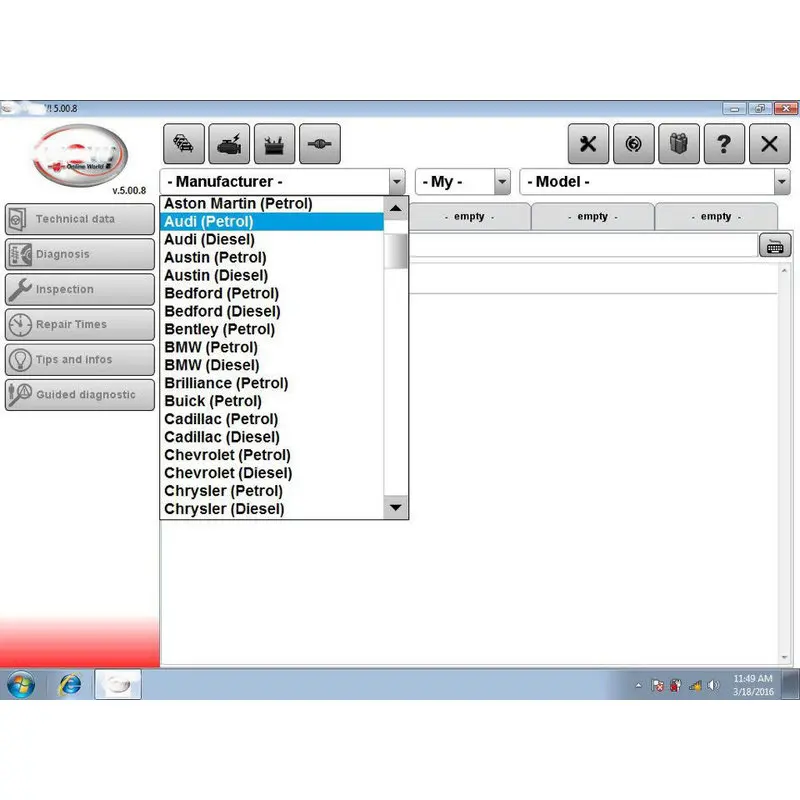Screen dimensions: 800x800
Task: Click manufacturer list scroll up arrow
Action: (395, 208)
